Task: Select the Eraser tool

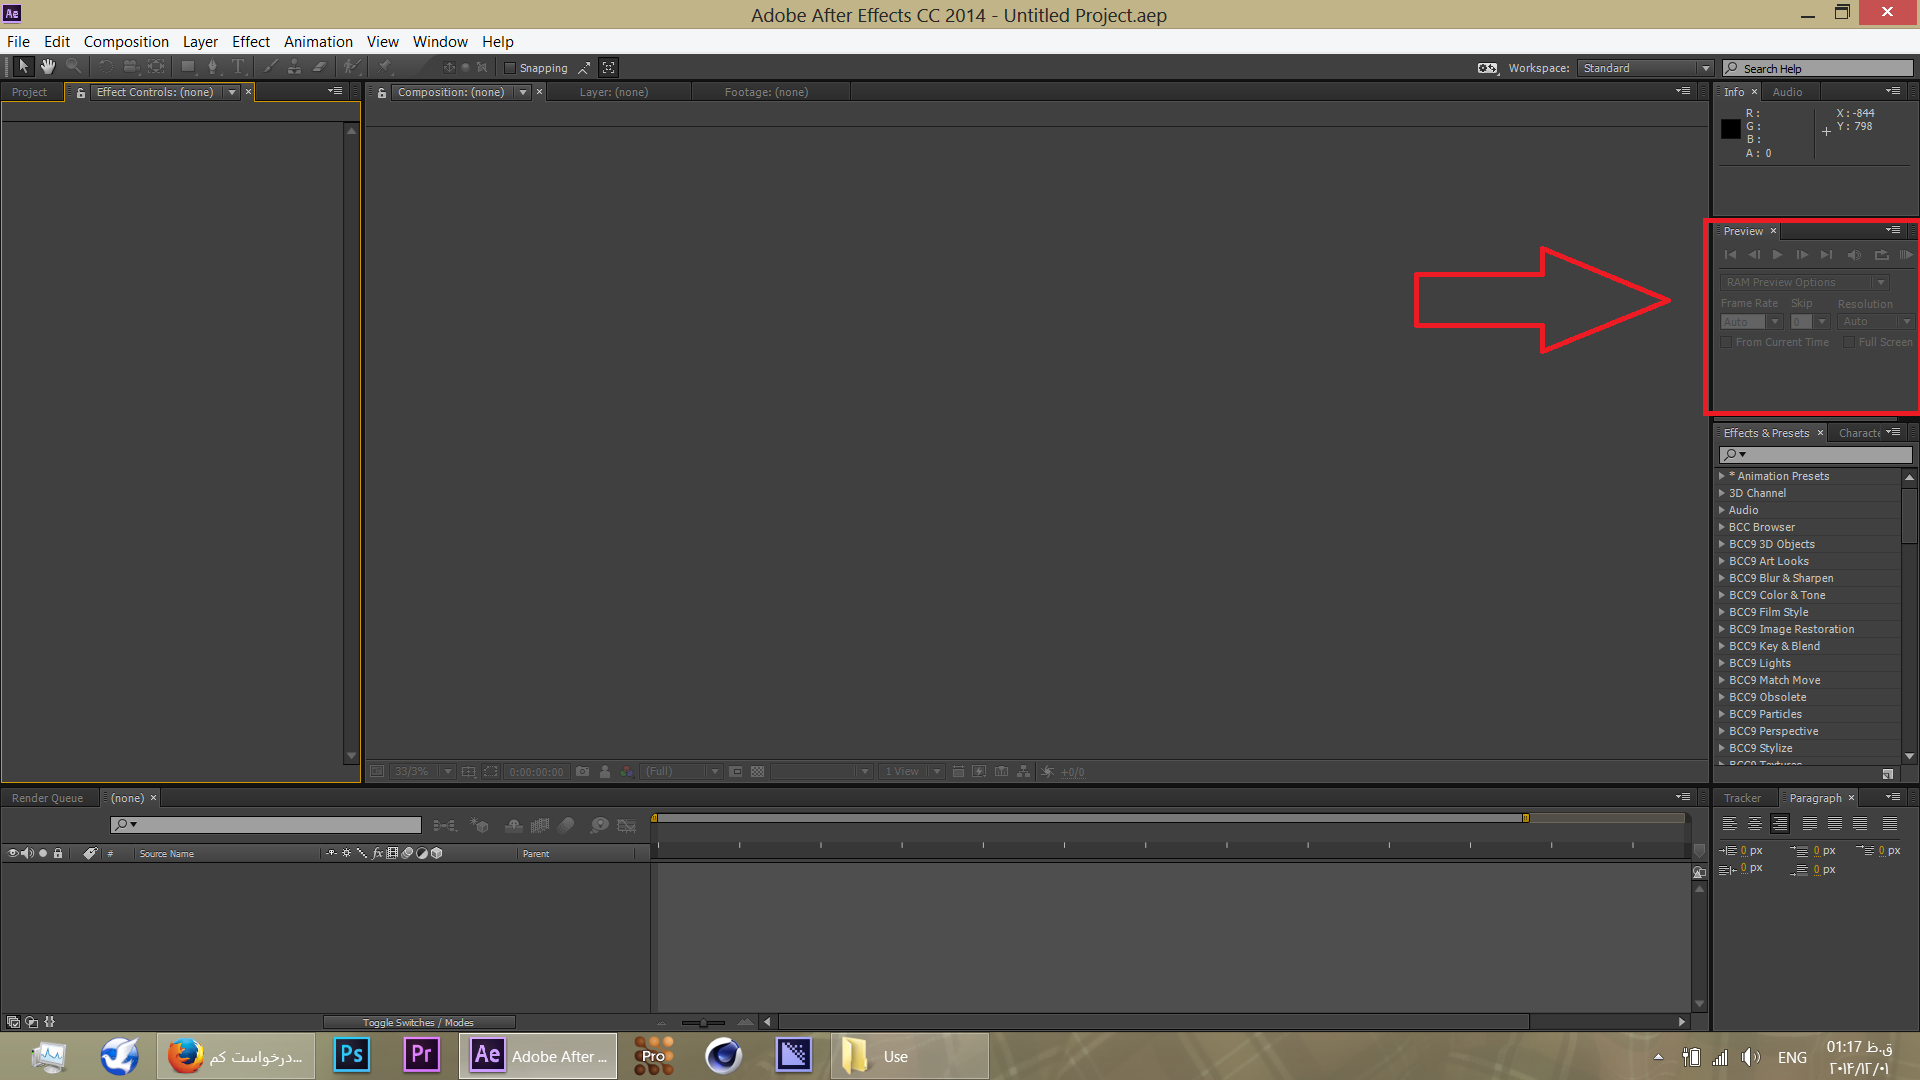Action: click(x=320, y=67)
